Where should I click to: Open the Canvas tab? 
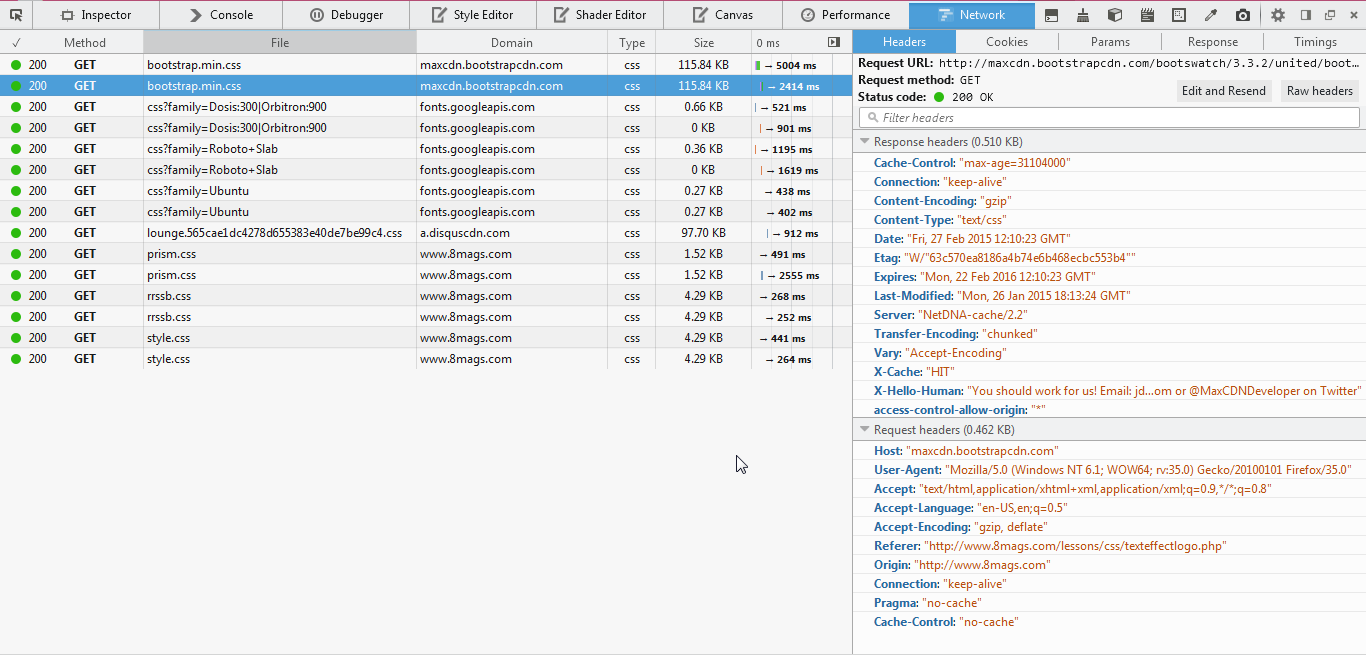[x=724, y=15]
